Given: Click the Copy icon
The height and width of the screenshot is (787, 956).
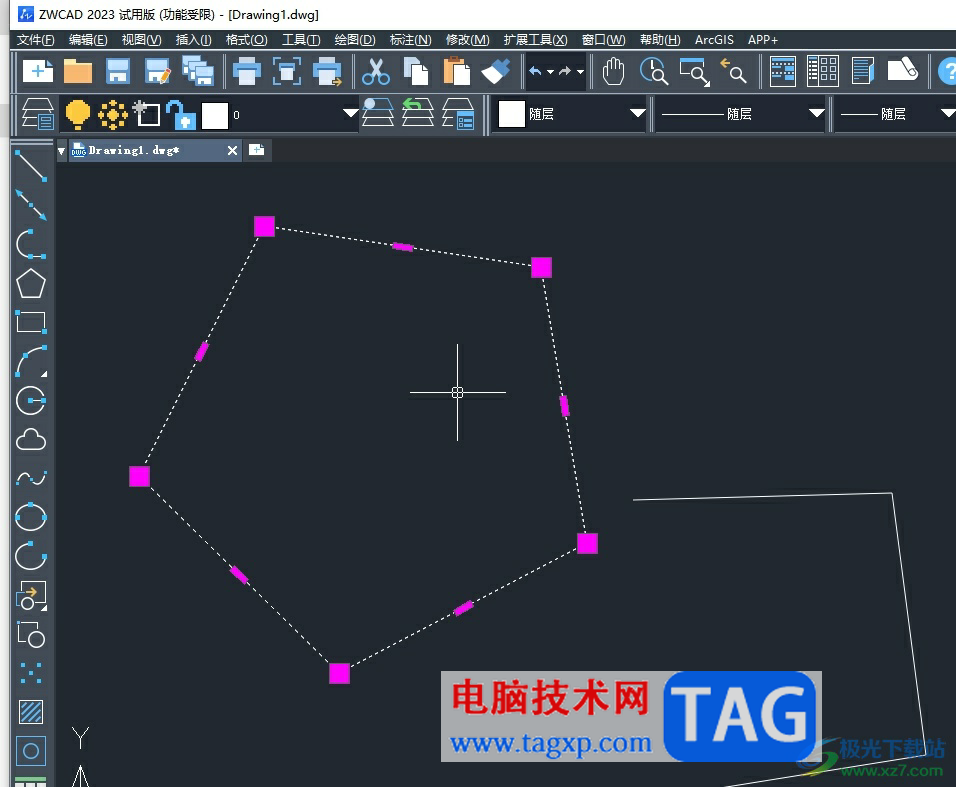Looking at the screenshot, I should (416, 71).
